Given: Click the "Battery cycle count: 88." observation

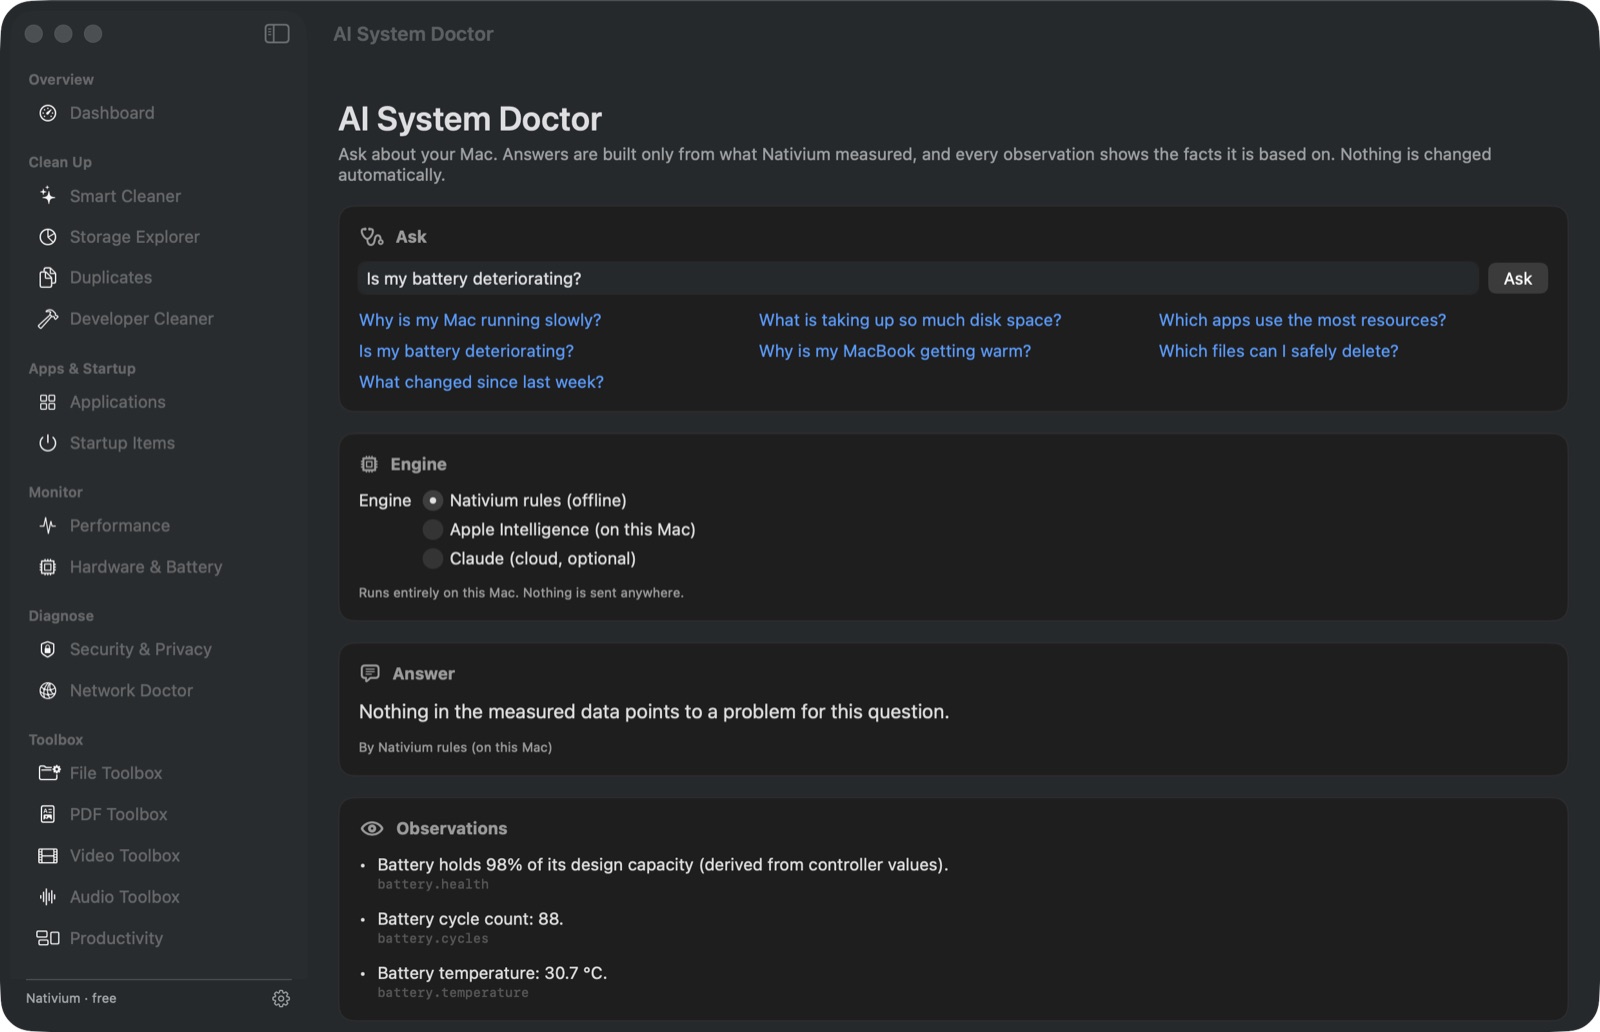Looking at the screenshot, I should (470, 919).
